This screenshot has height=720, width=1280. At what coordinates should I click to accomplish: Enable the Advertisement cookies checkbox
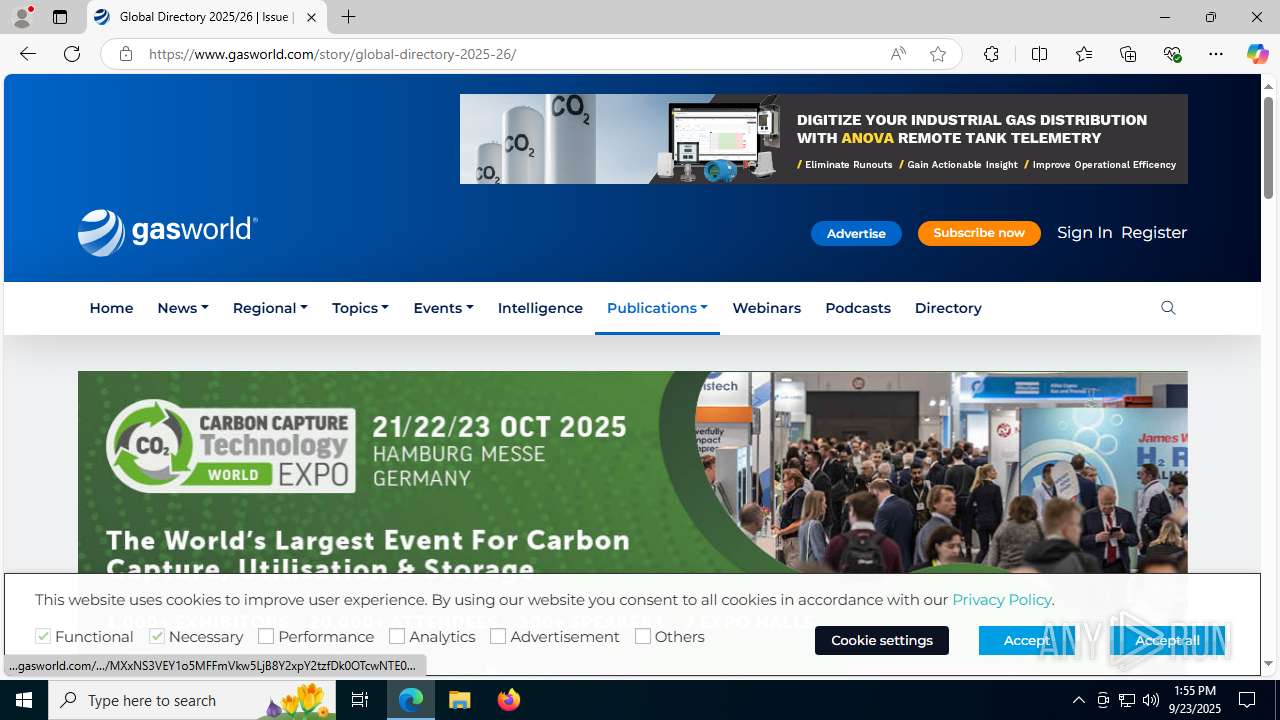pos(498,636)
